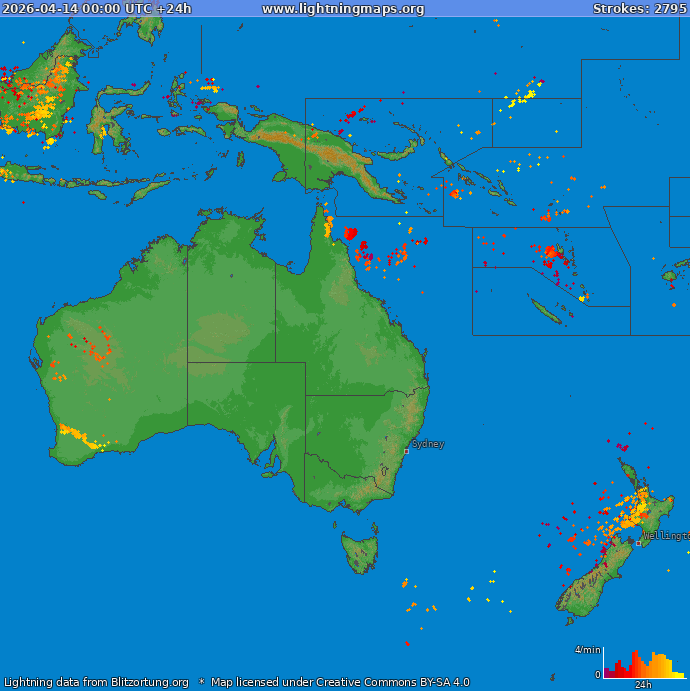Click the large red lightning cluster off Cape York
Image resolution: width=690 pixels, height=691 pixels.
(350, 233)
